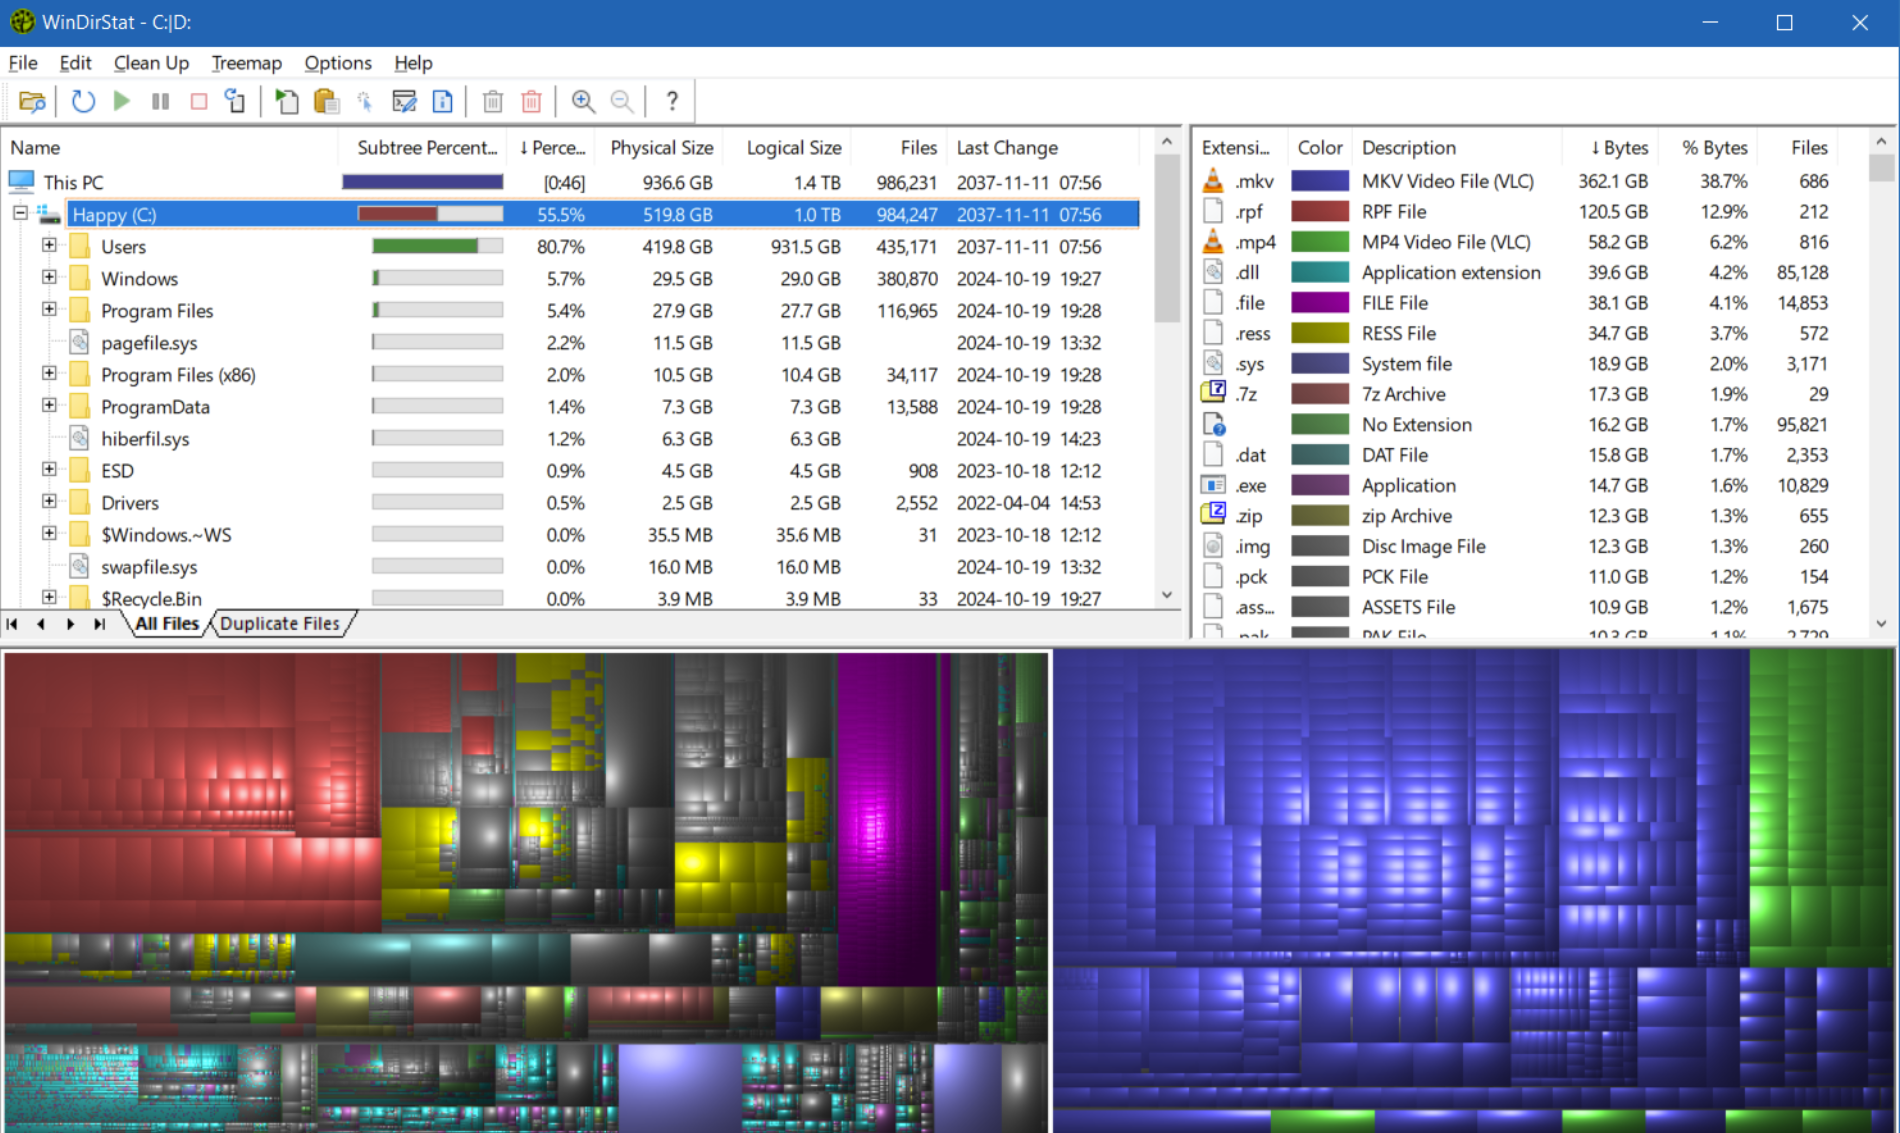Click the command prompt here icon
The height and width of the screenshot is (1133, 1900).
[404, 101]
